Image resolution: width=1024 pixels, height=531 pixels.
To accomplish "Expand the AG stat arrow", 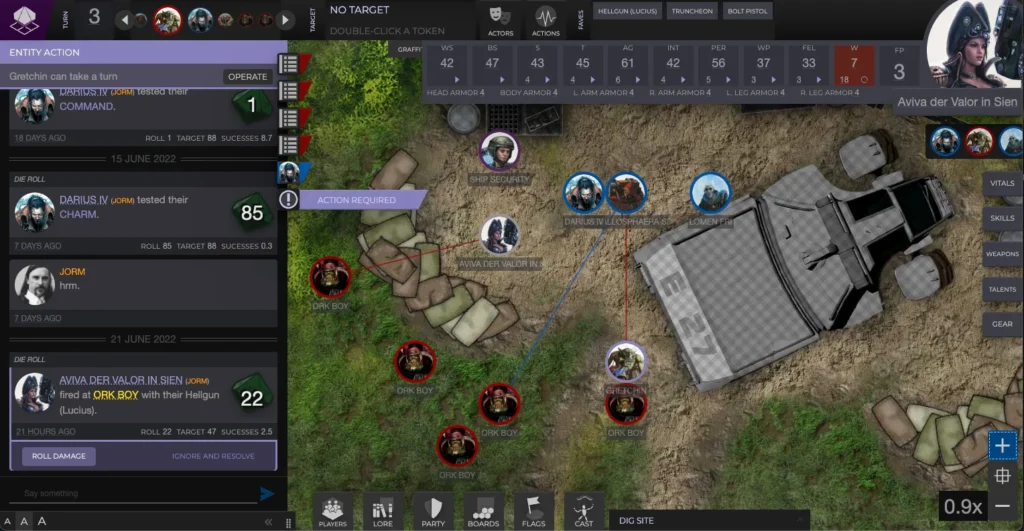I will coord(637,80).
